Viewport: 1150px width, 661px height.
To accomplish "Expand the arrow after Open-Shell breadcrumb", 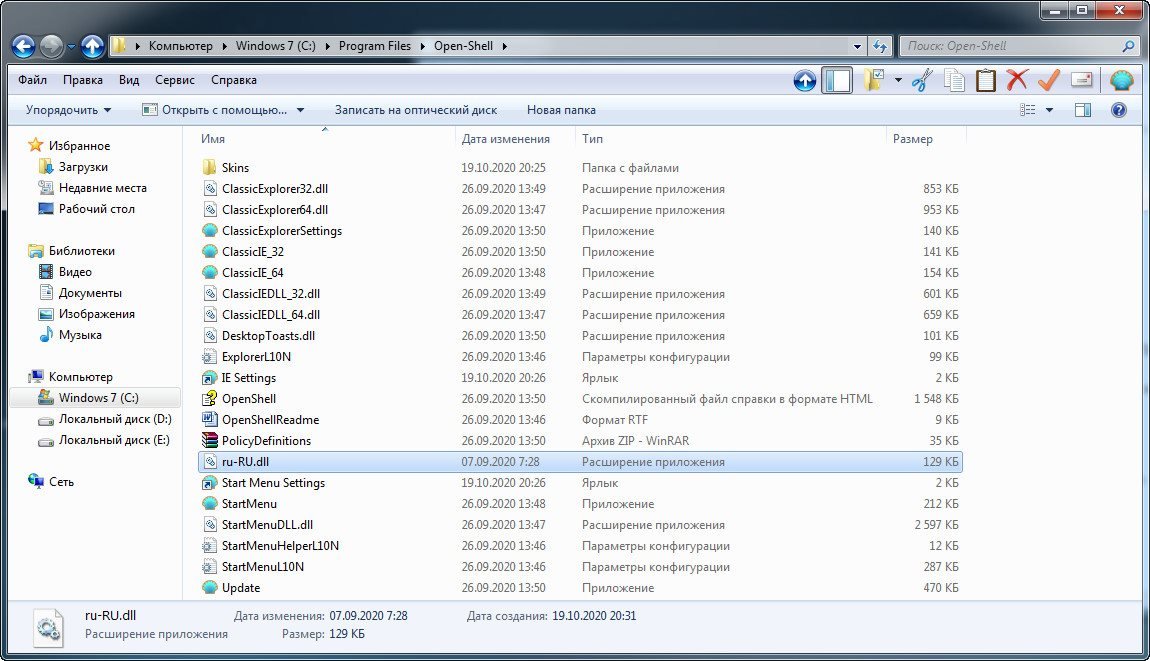I will tap(505, 46).
